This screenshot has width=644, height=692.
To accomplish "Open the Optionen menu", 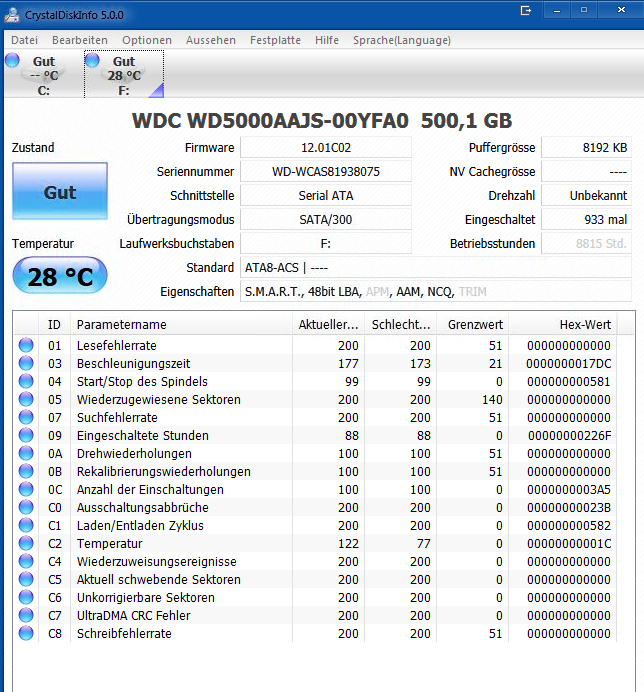I will 147,40.
